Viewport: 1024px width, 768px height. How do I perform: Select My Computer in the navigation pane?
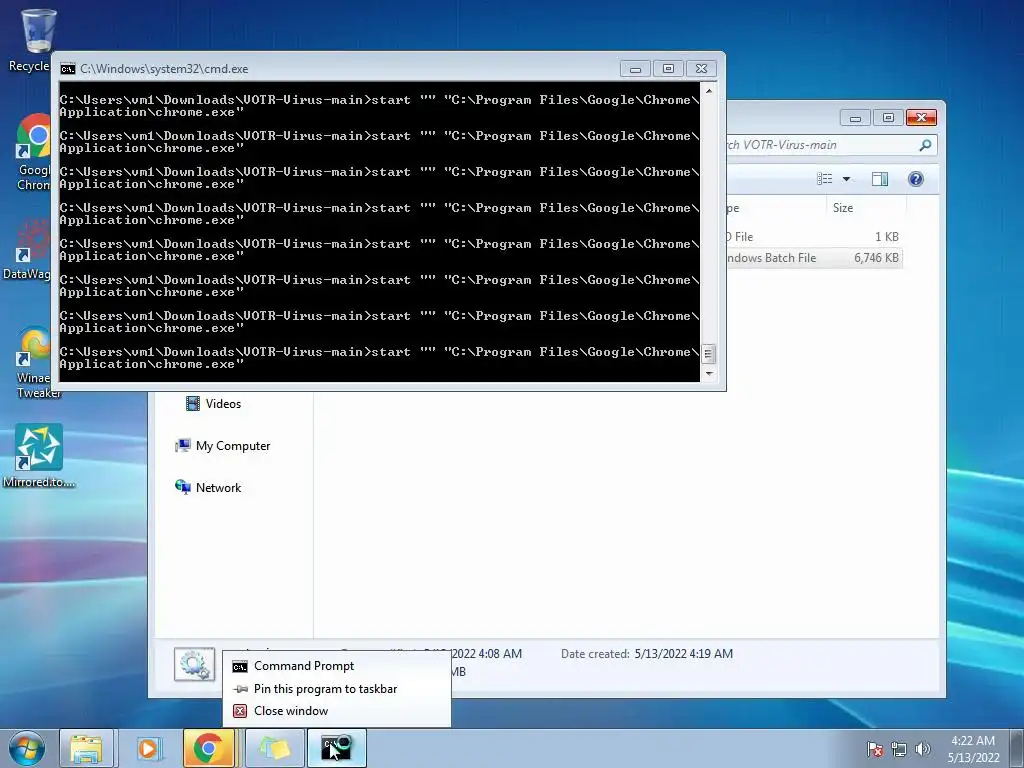[223, 445]
